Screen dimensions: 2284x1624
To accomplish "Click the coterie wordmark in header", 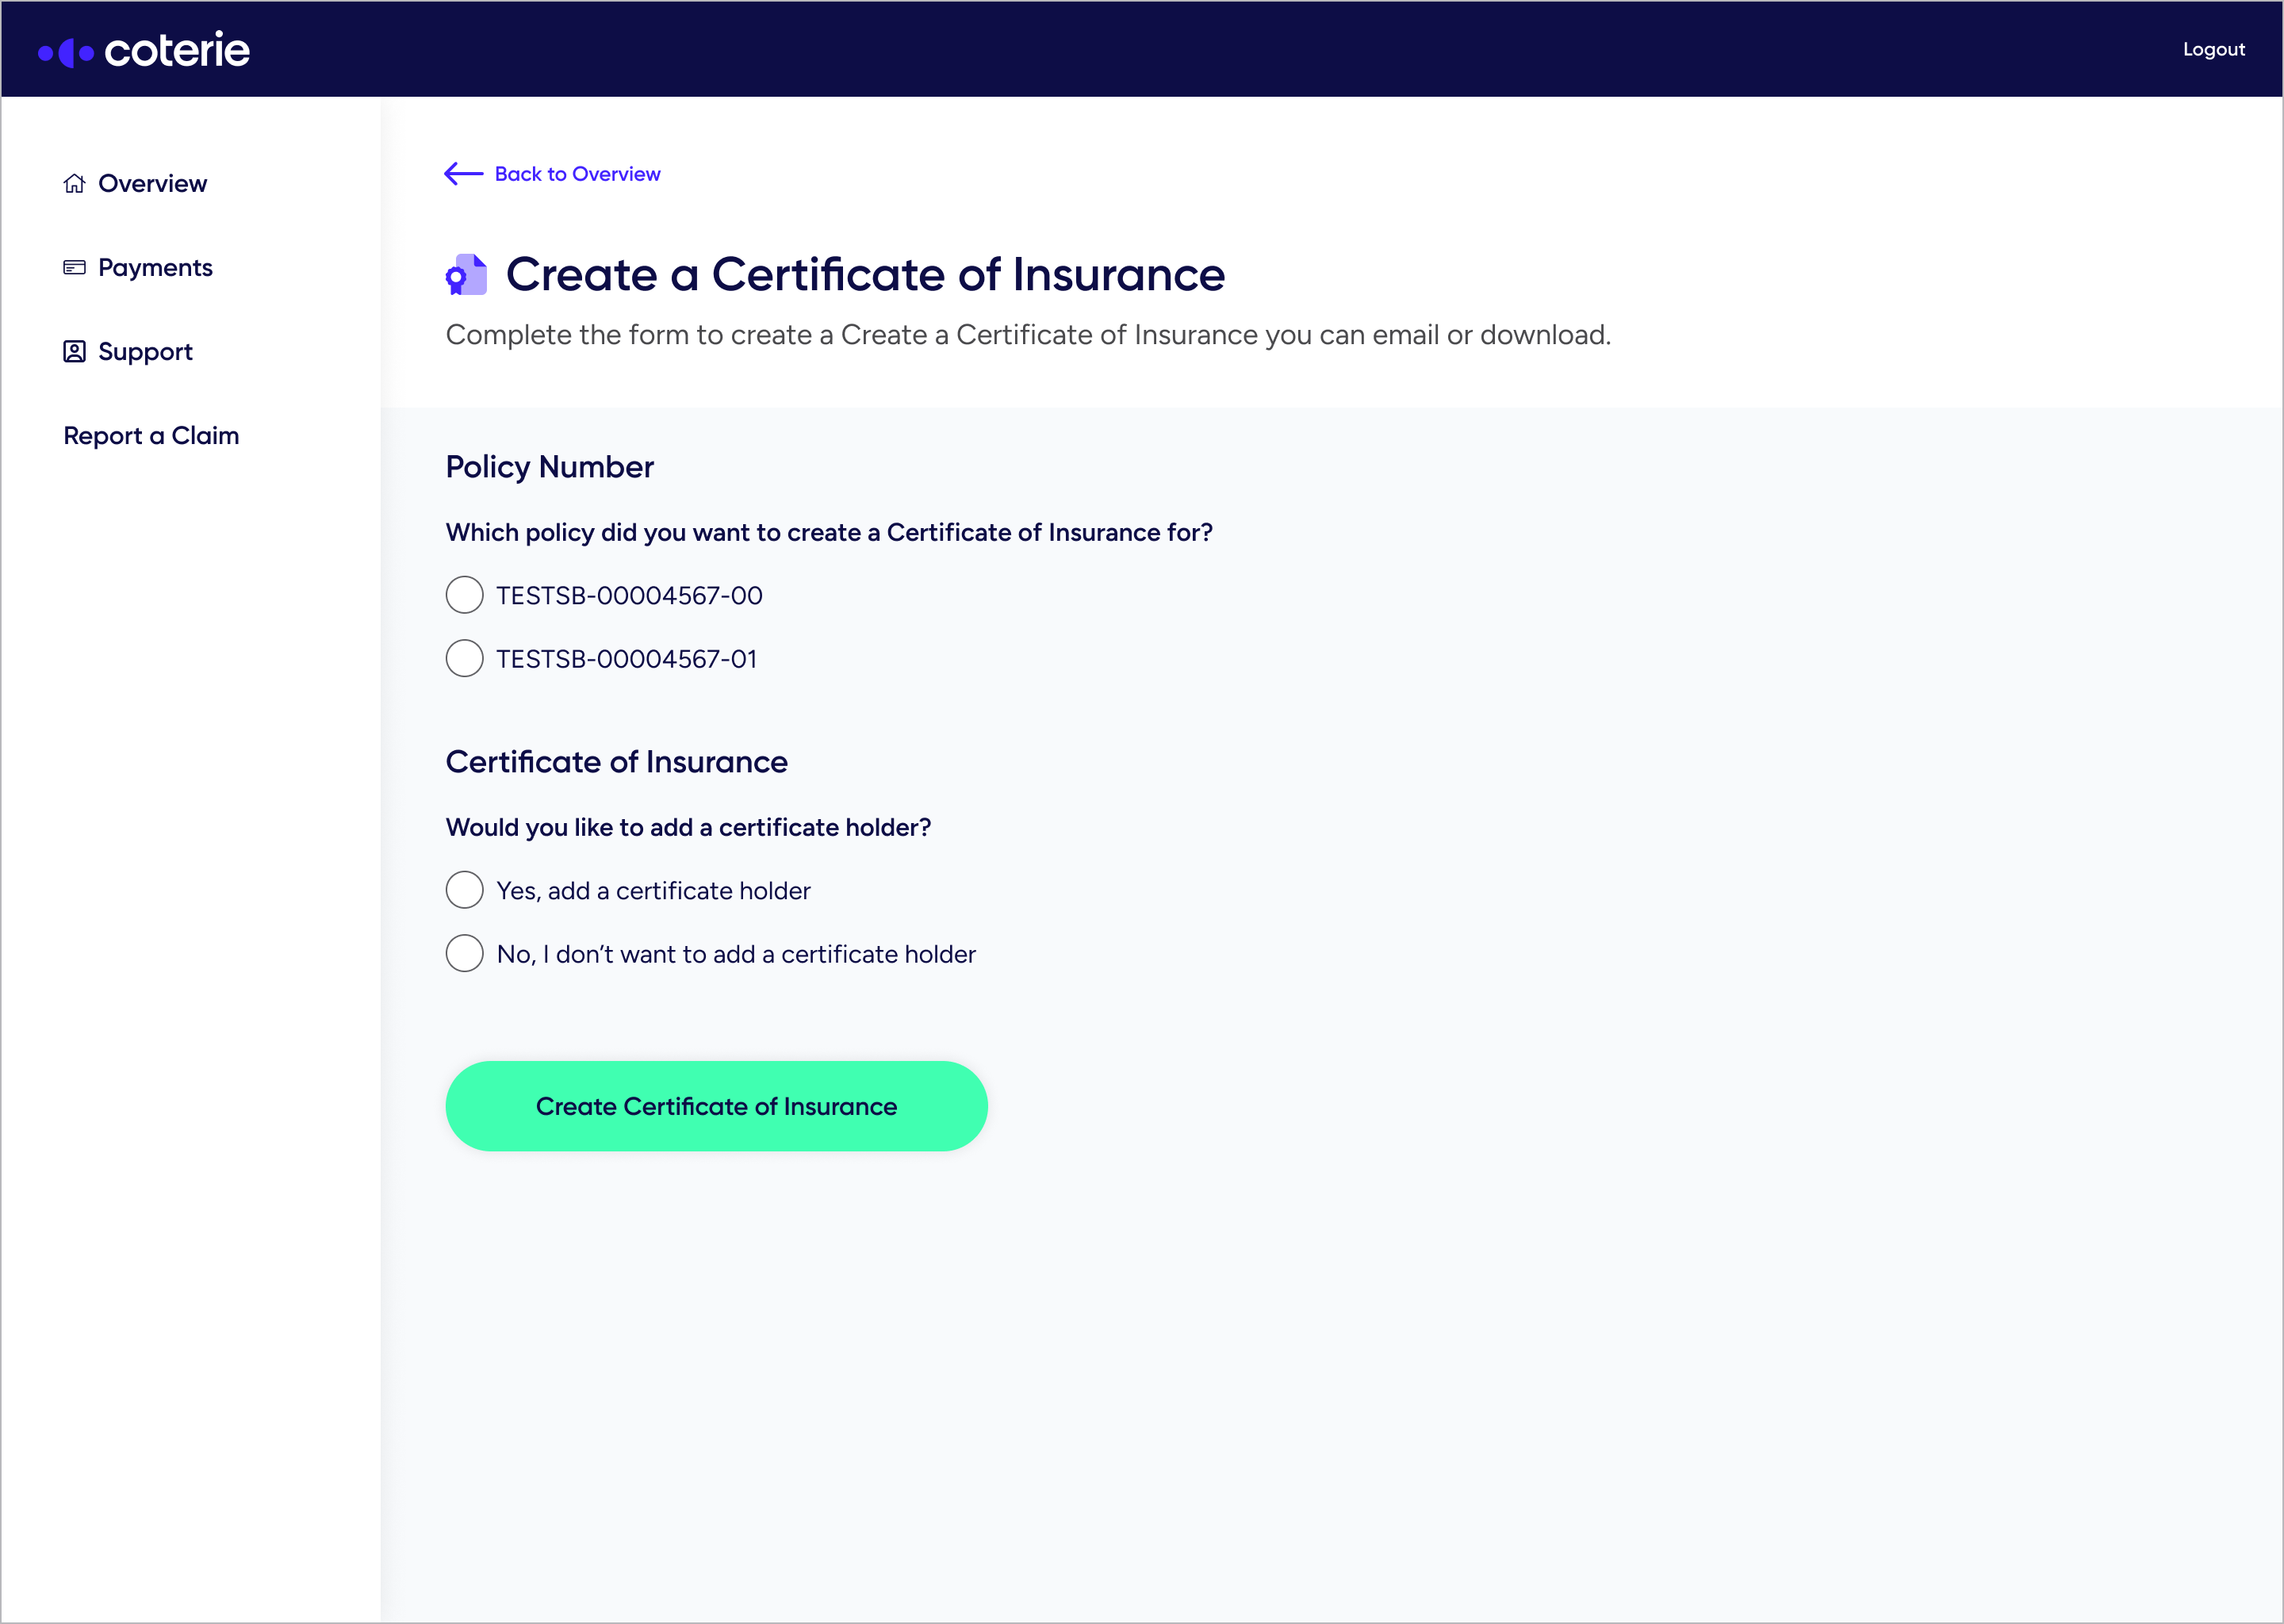I will tap(177, 50).
